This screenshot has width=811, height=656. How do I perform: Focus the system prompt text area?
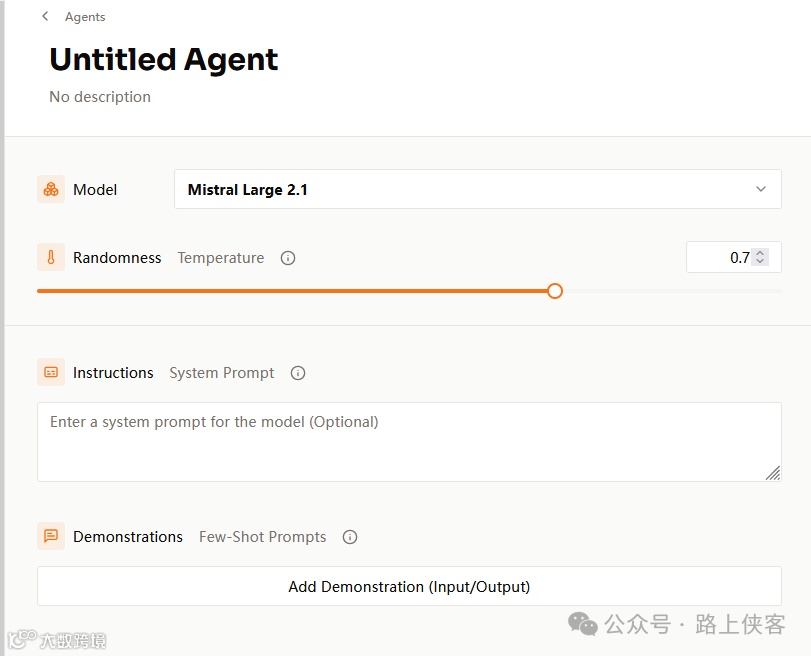pyautogui.click(x=409, y=441)
